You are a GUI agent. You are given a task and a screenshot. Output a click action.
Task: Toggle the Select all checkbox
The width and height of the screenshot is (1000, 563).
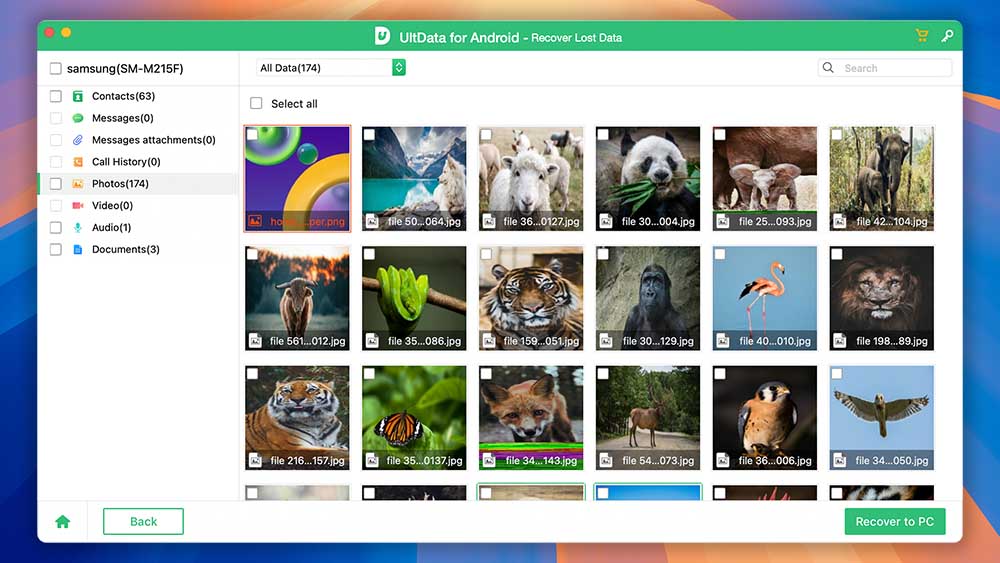(256, 103)
